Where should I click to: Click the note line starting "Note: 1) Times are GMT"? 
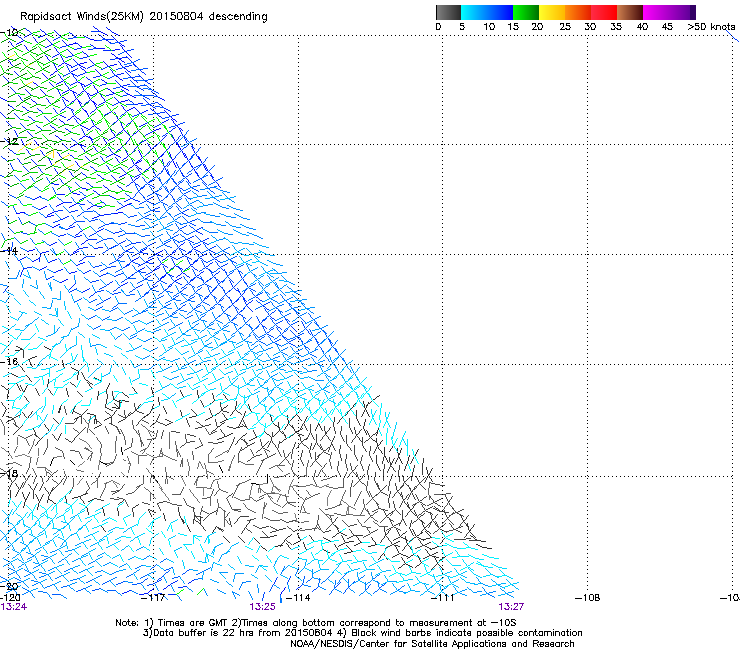pyautogui.click(x=316, y=623)
